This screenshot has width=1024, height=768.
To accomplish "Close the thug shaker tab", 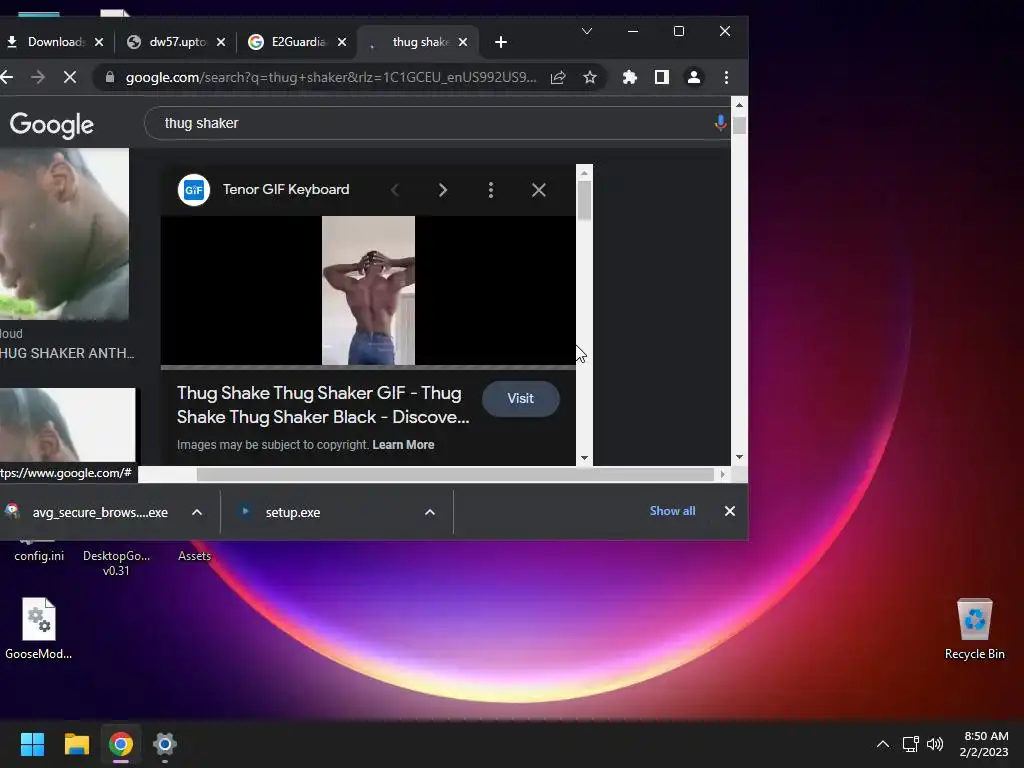I will click(463, 42).
